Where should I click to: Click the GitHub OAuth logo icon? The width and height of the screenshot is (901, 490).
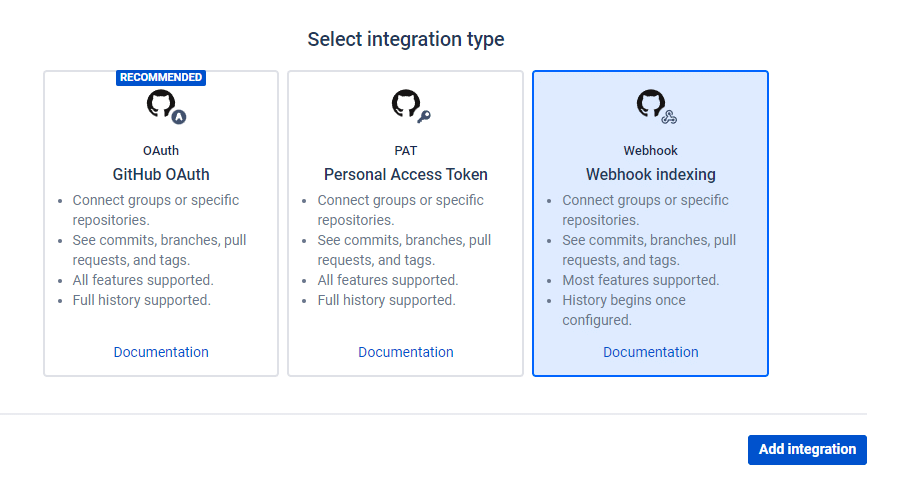point(164,105)
